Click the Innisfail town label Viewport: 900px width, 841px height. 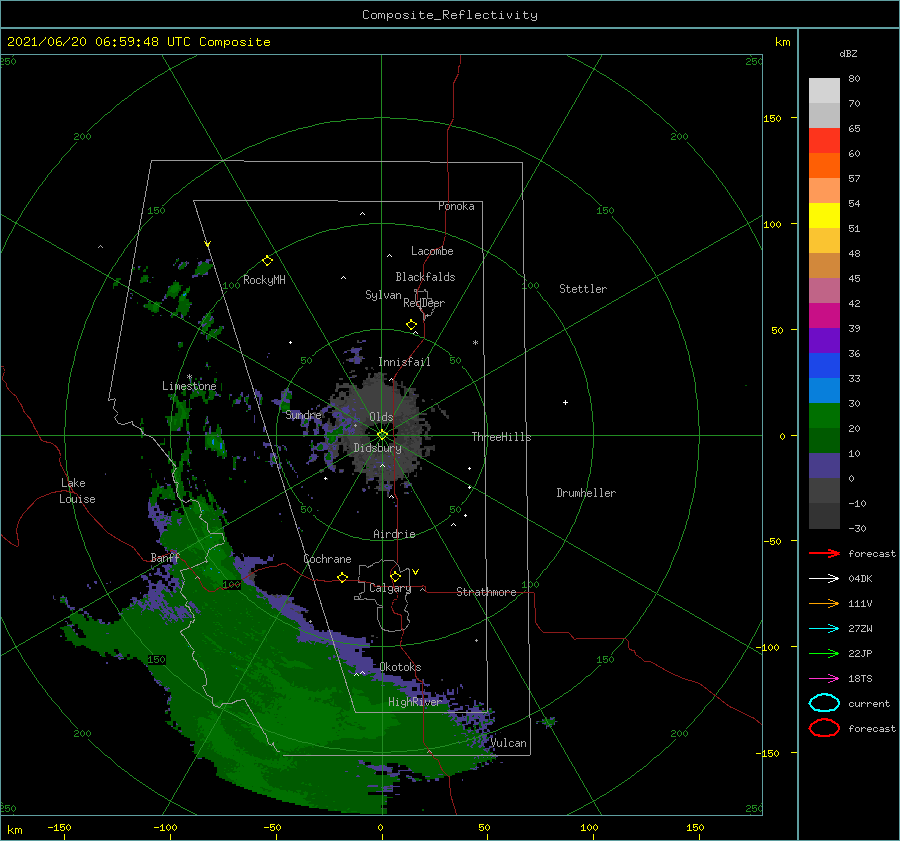pos(404,362)
